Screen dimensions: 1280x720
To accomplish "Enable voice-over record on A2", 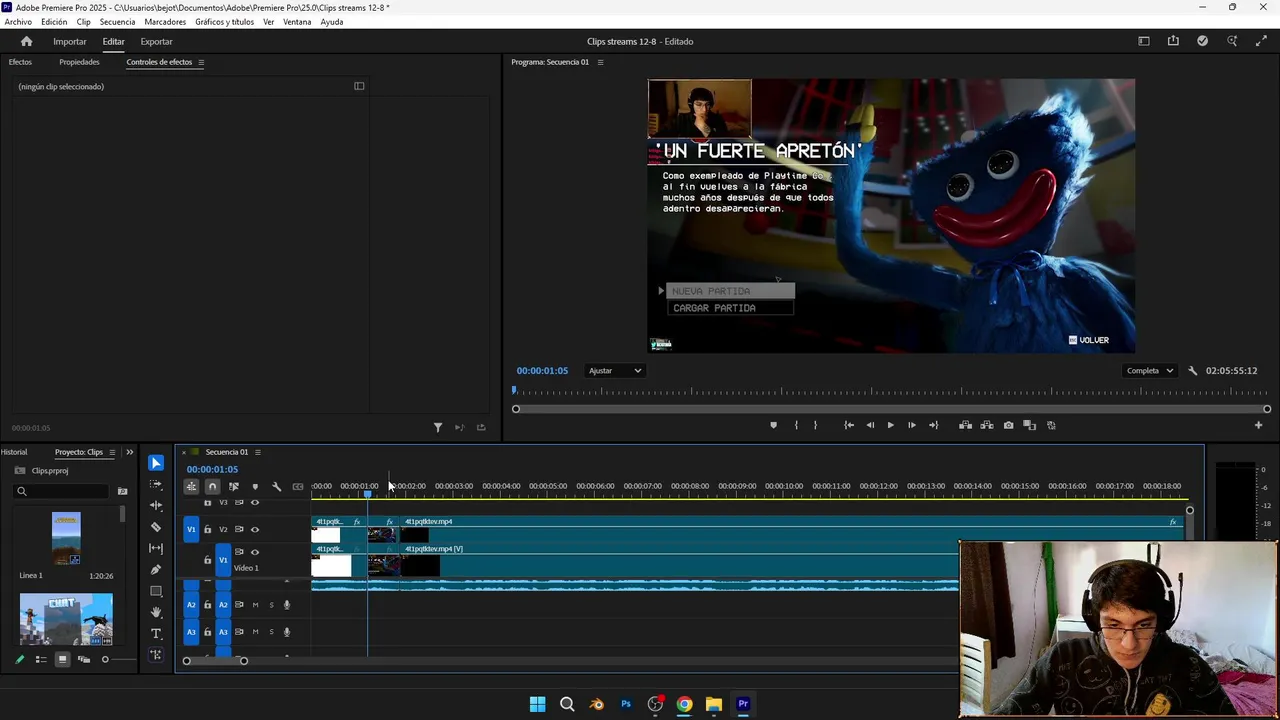I will [287, 605].
